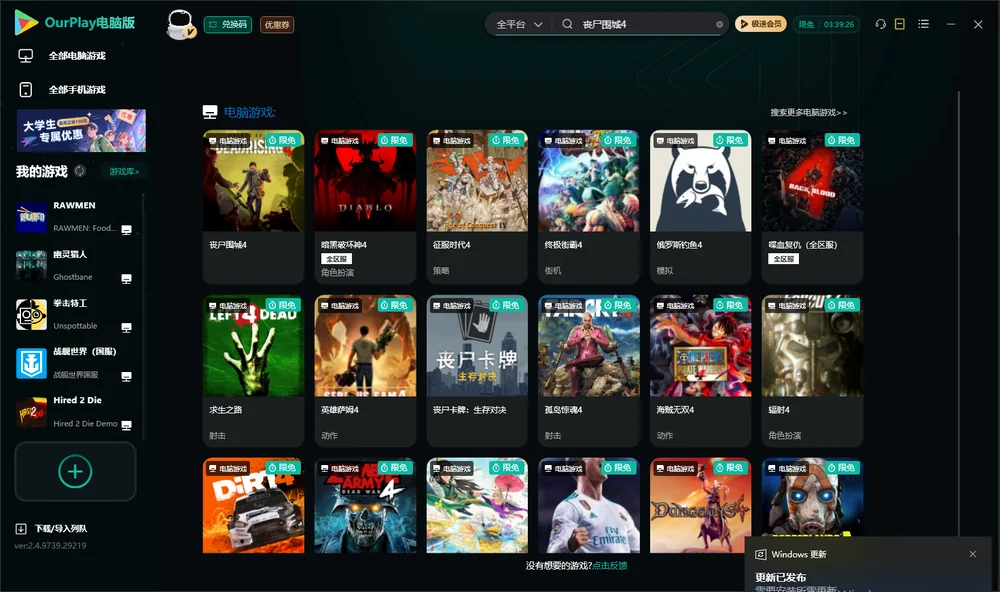
Task: Open the 丧尸卡牌: 生存对决 card
Action: 477,371
